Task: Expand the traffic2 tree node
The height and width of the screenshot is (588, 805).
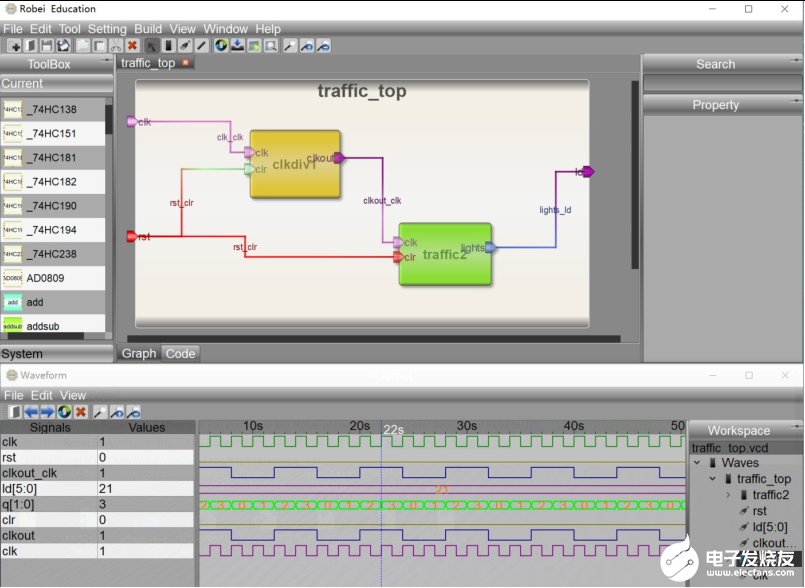Action: pos(728,495)
